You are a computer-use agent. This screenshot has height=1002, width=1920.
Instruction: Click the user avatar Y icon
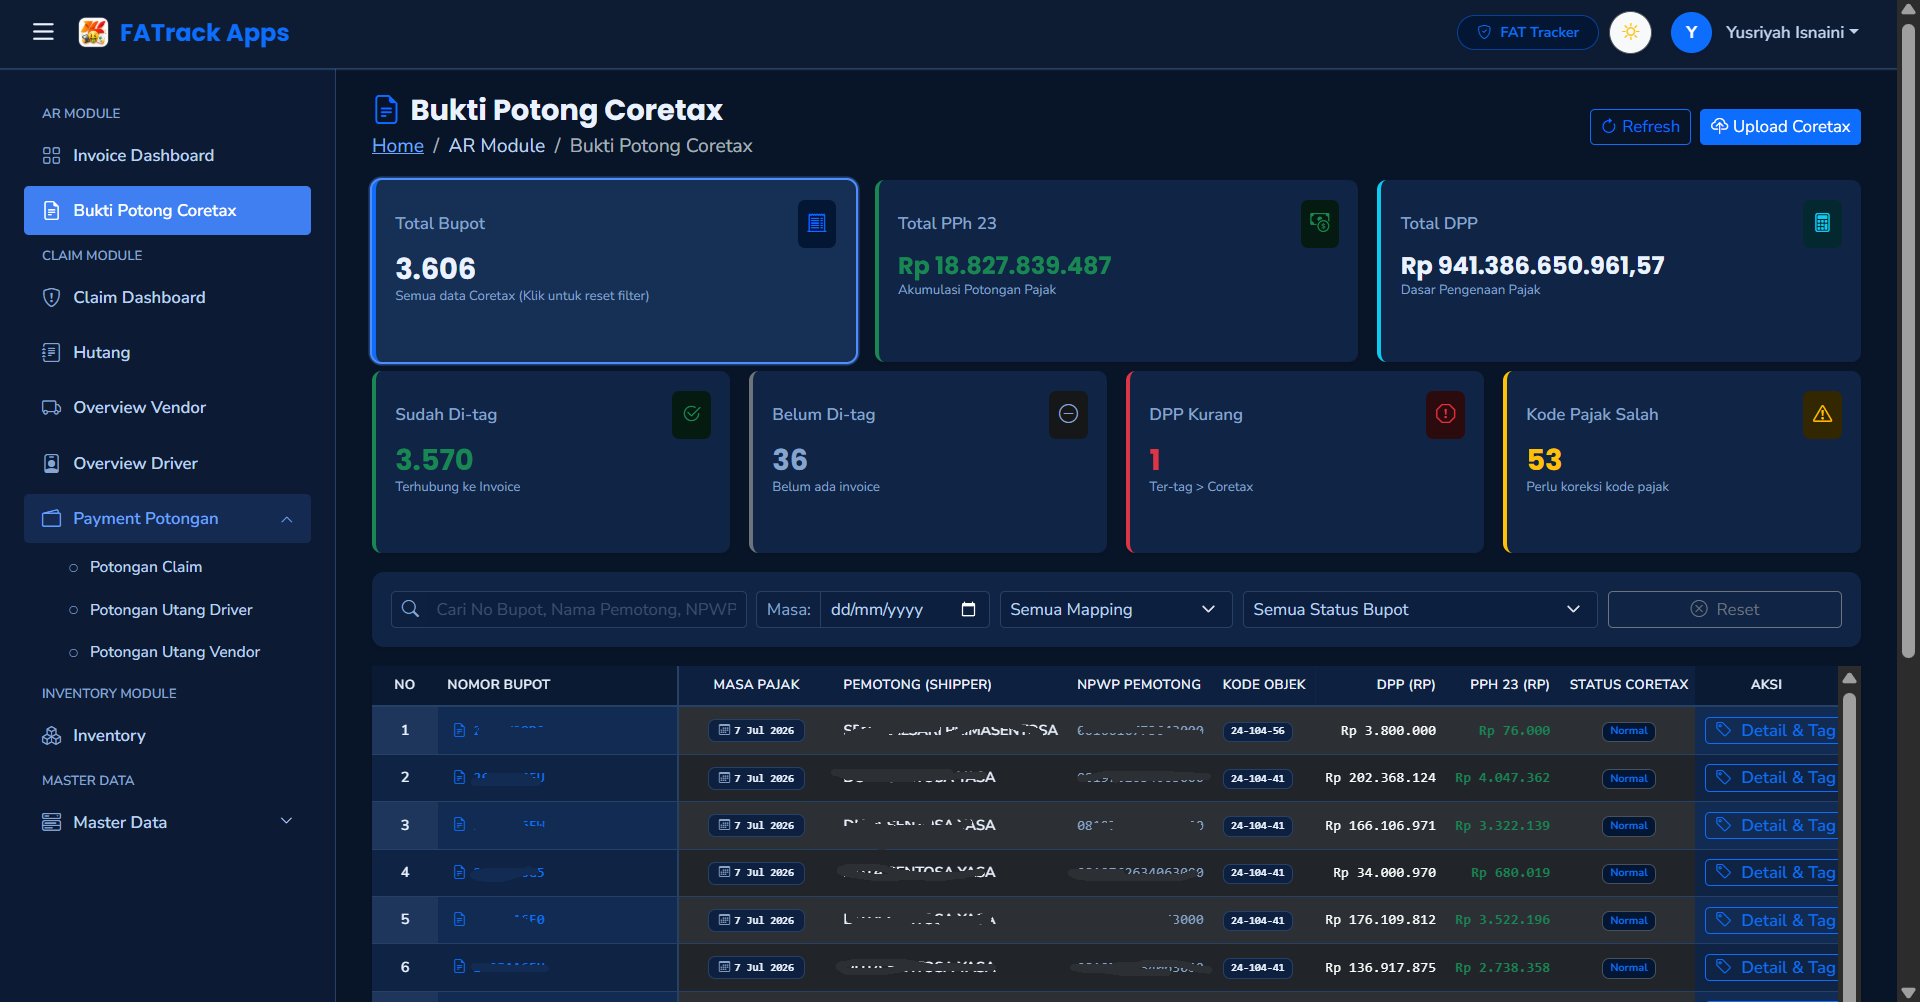click(1691, 32)
